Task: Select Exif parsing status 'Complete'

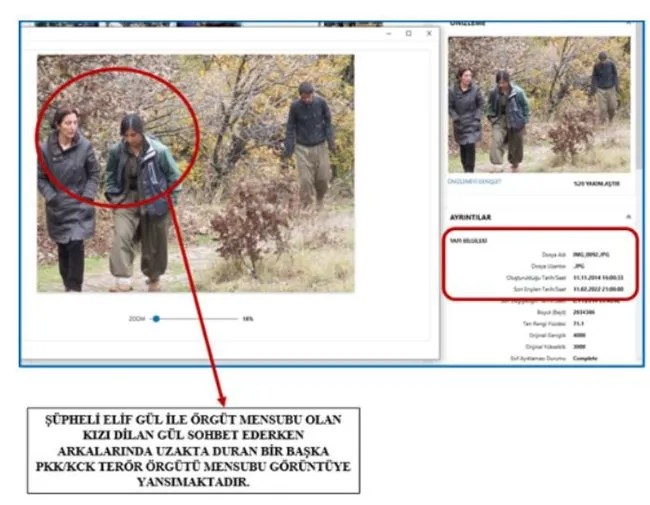Action: [x=585, y=358]
